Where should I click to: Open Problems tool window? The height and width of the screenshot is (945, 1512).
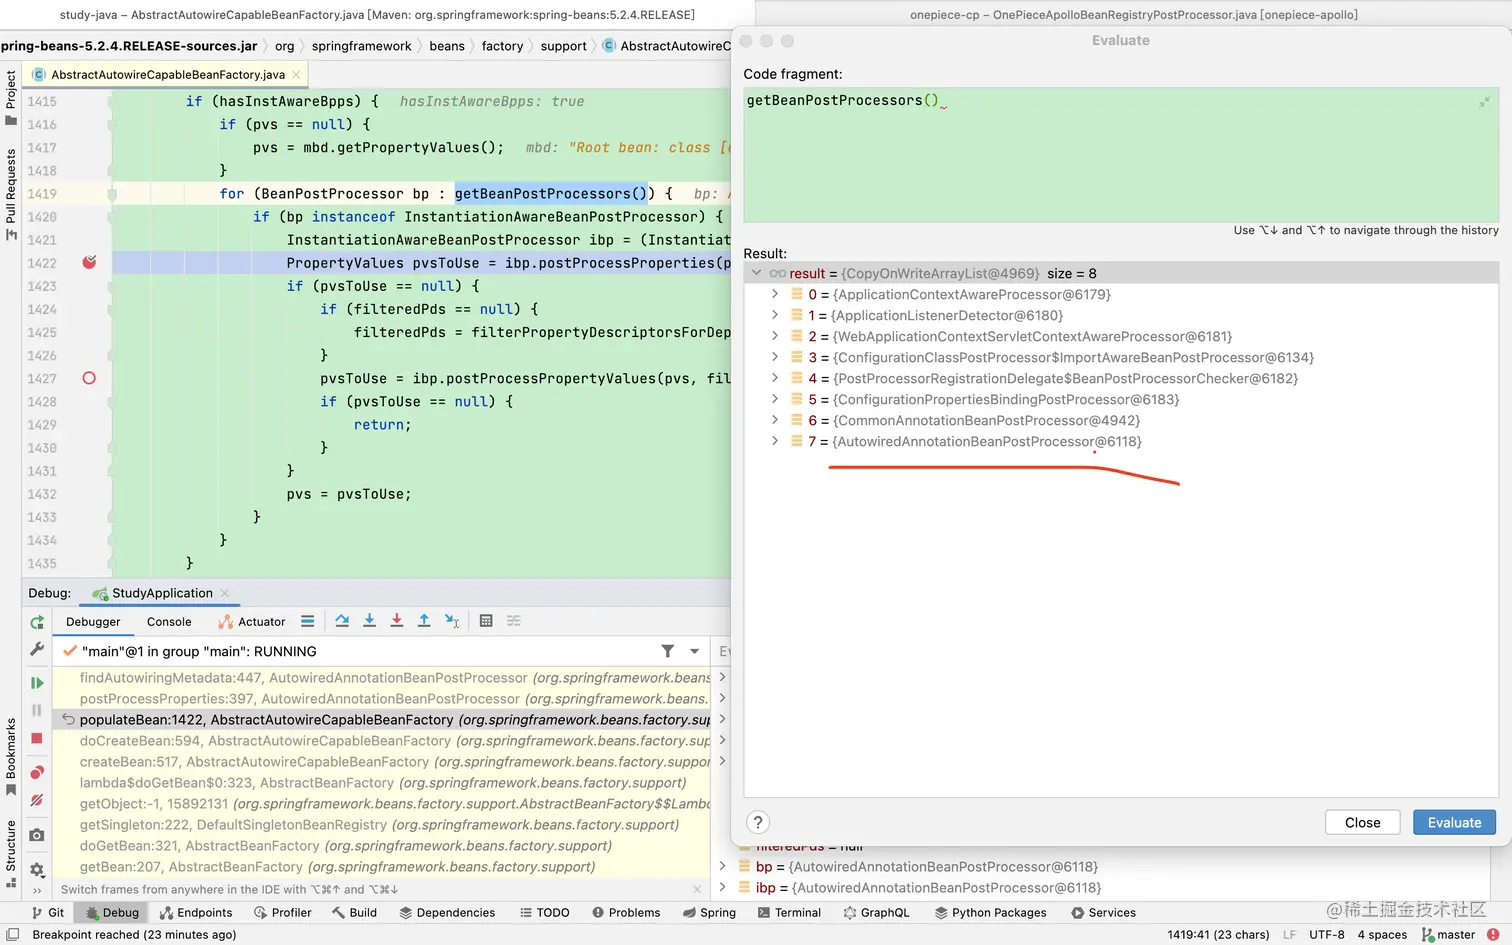click(x=626, y=912)
